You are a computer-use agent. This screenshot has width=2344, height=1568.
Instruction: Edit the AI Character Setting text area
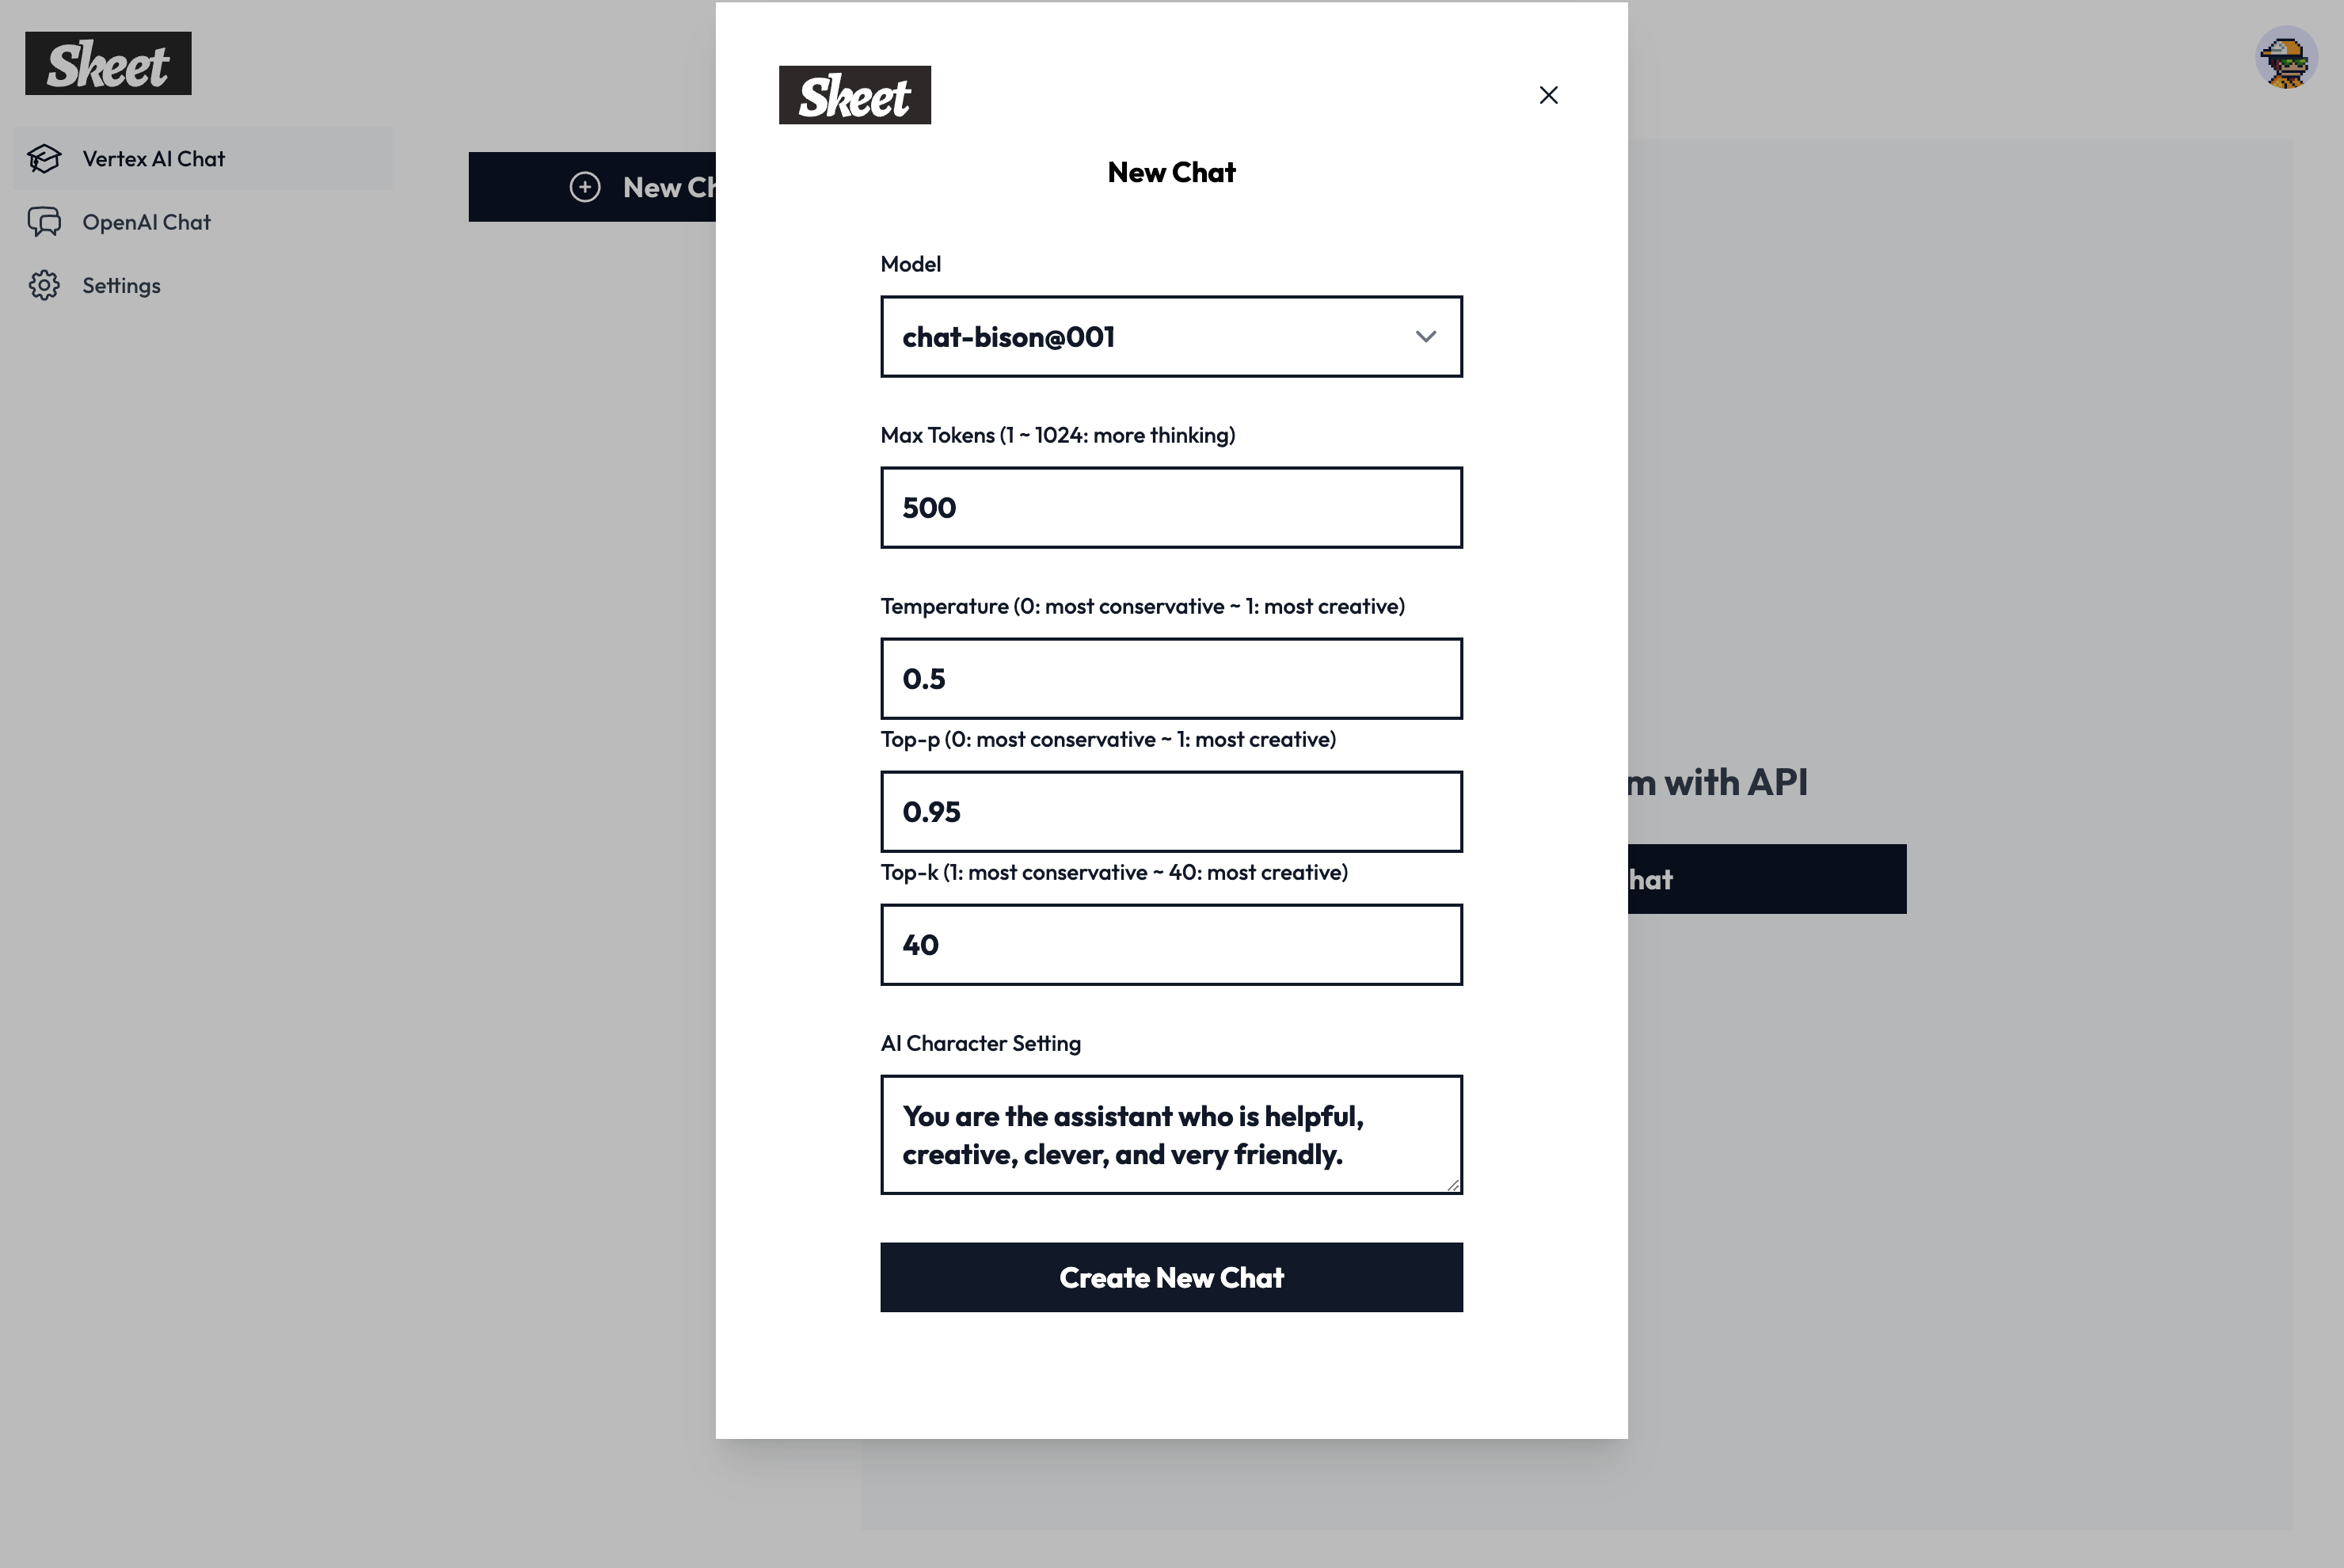coord(1172,1134)
